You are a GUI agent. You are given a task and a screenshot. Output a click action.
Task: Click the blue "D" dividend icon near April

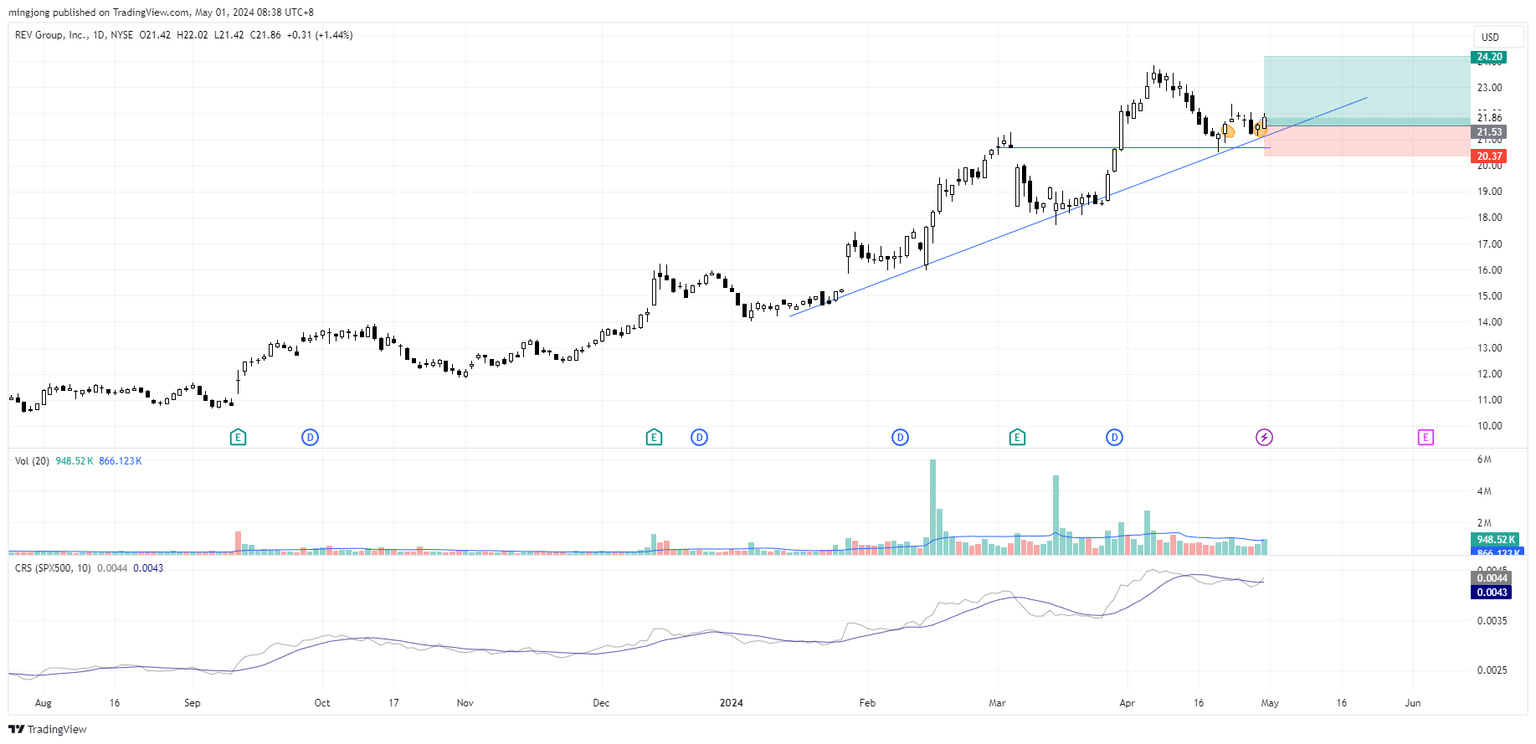[x=1114, y=437]
